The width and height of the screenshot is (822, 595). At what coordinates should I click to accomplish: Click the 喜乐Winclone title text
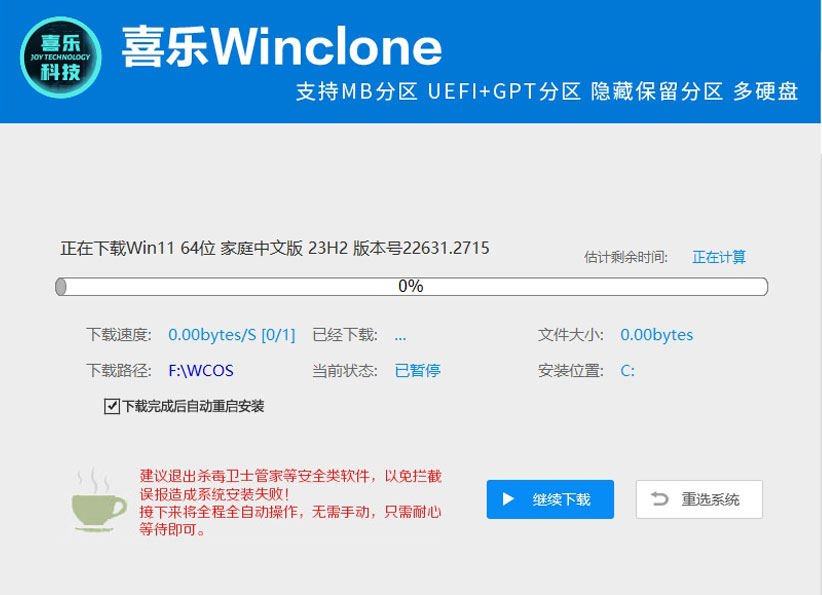pos(282,47)
